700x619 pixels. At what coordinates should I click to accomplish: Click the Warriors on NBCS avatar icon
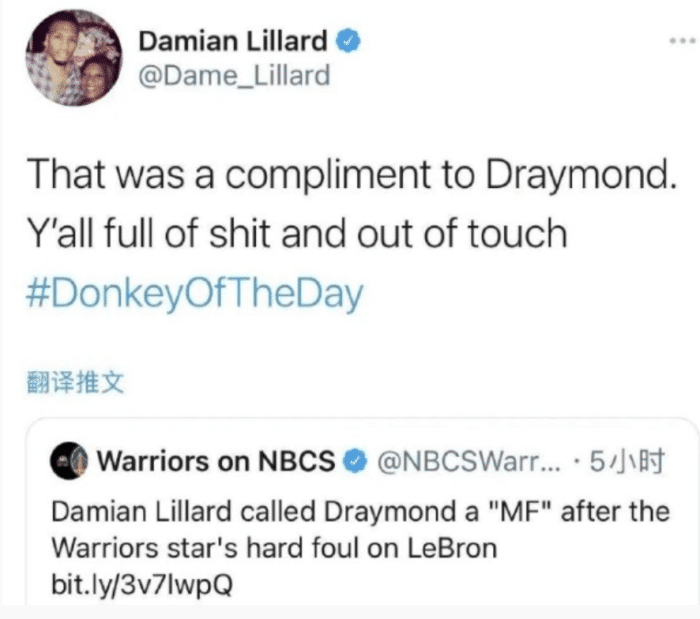pyautogui.click(x=69, y=461)
